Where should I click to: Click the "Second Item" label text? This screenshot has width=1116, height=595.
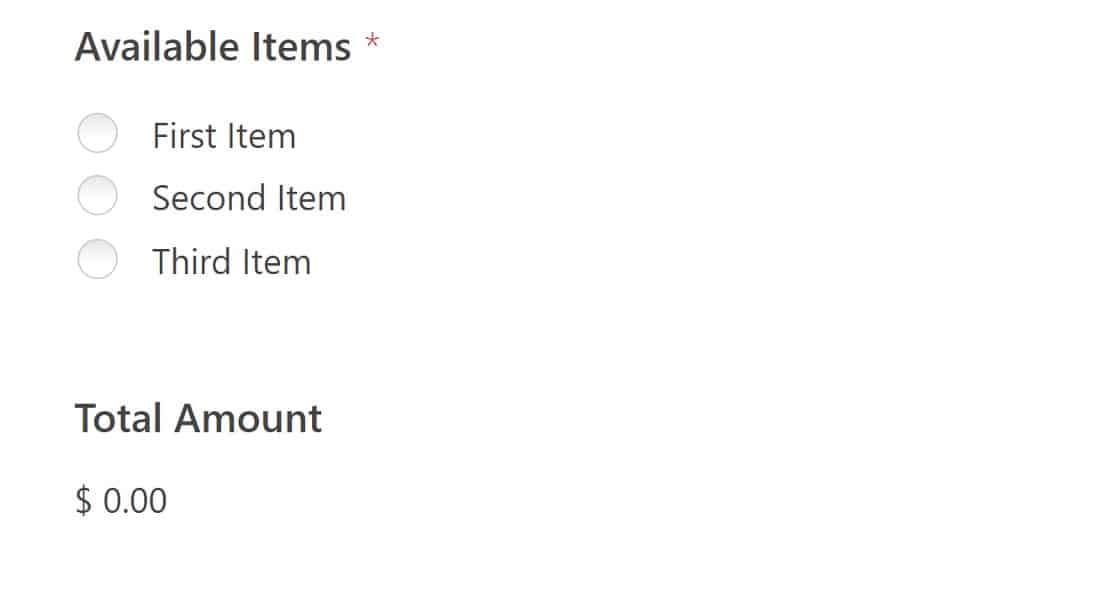click(x=249, y=198)
